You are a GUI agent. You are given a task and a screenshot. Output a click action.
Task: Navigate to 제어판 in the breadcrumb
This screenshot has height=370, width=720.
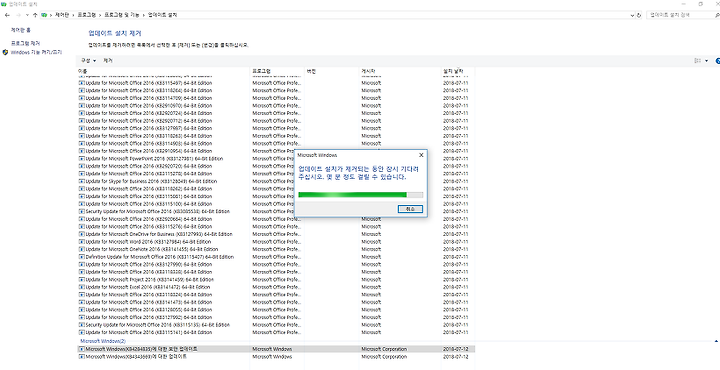point(62,15)
